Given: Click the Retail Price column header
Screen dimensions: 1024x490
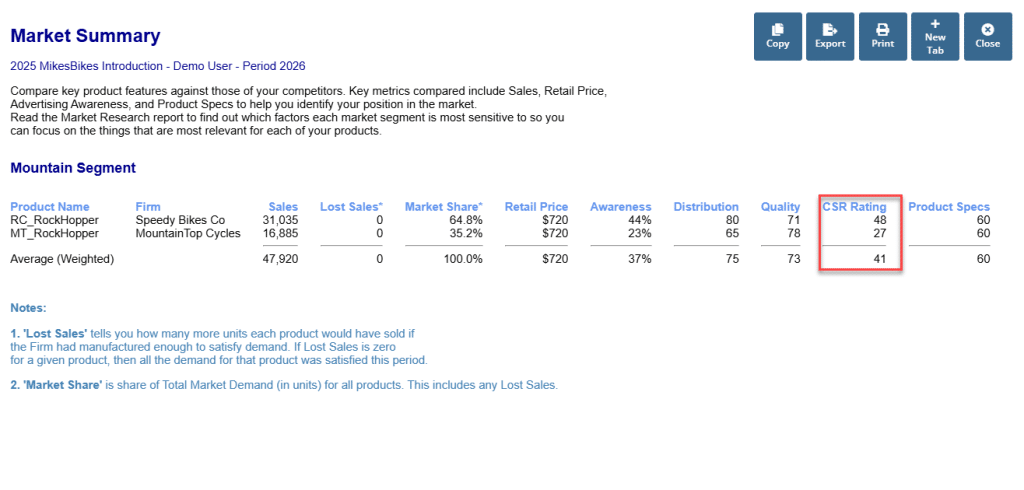Looking at the screenshot, I should [536, 207].
